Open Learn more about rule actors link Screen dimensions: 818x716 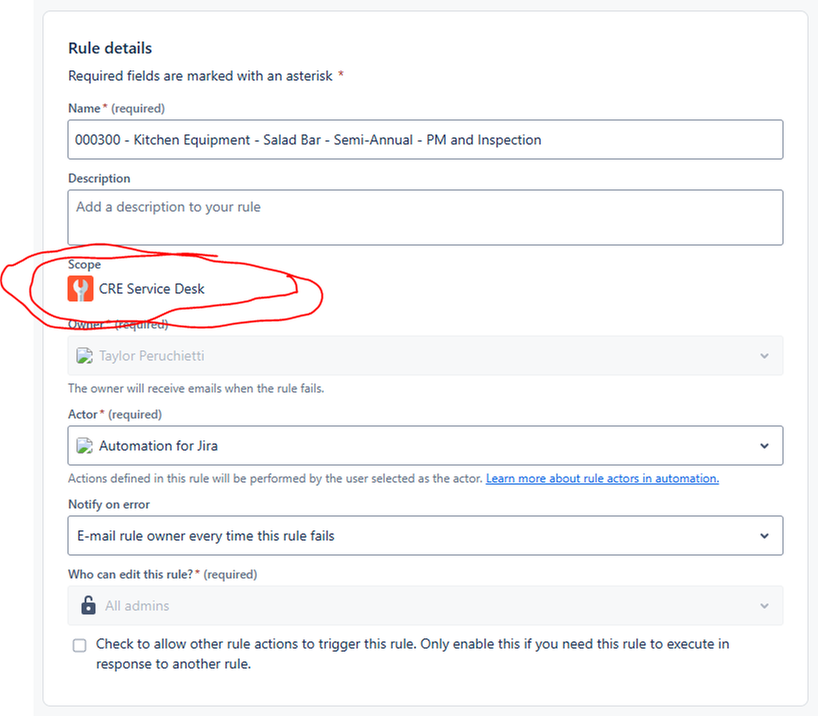click(602, 479)
